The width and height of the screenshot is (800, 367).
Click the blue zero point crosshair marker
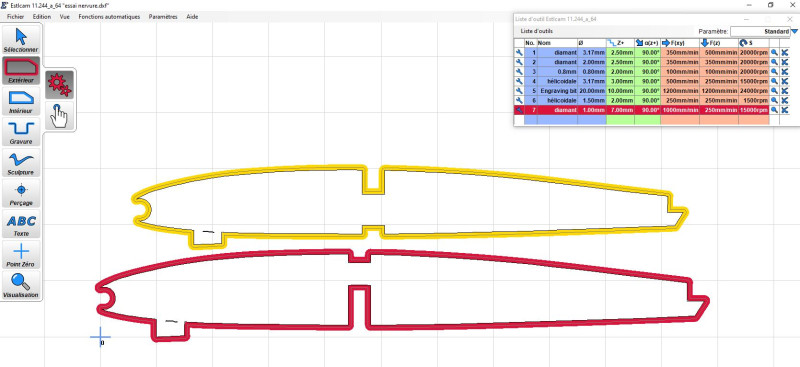(101, 337)
